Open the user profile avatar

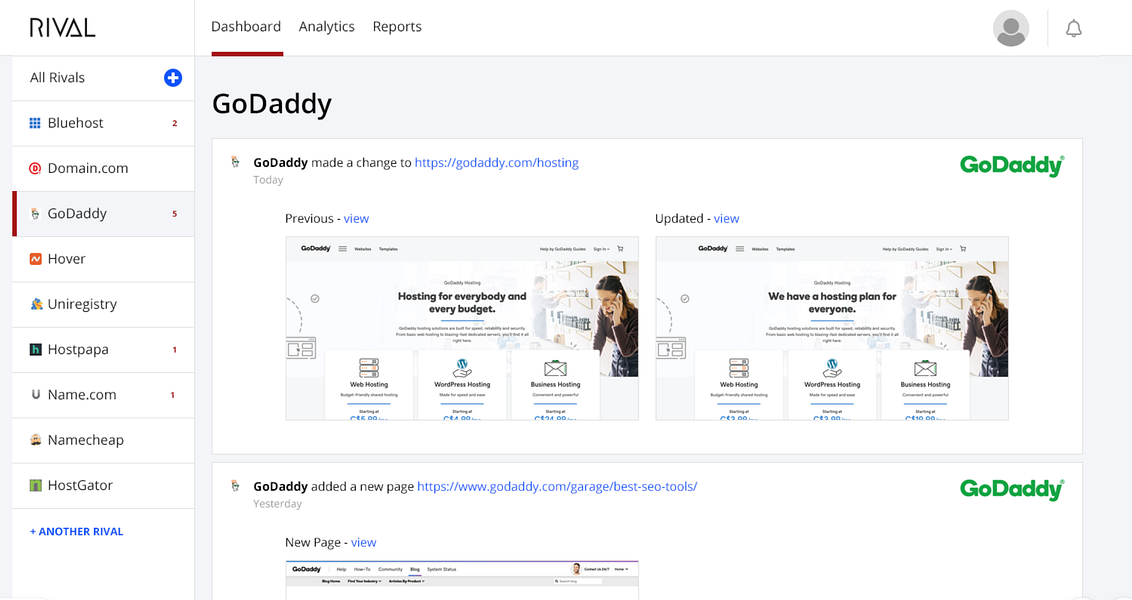pos(1011,28)
